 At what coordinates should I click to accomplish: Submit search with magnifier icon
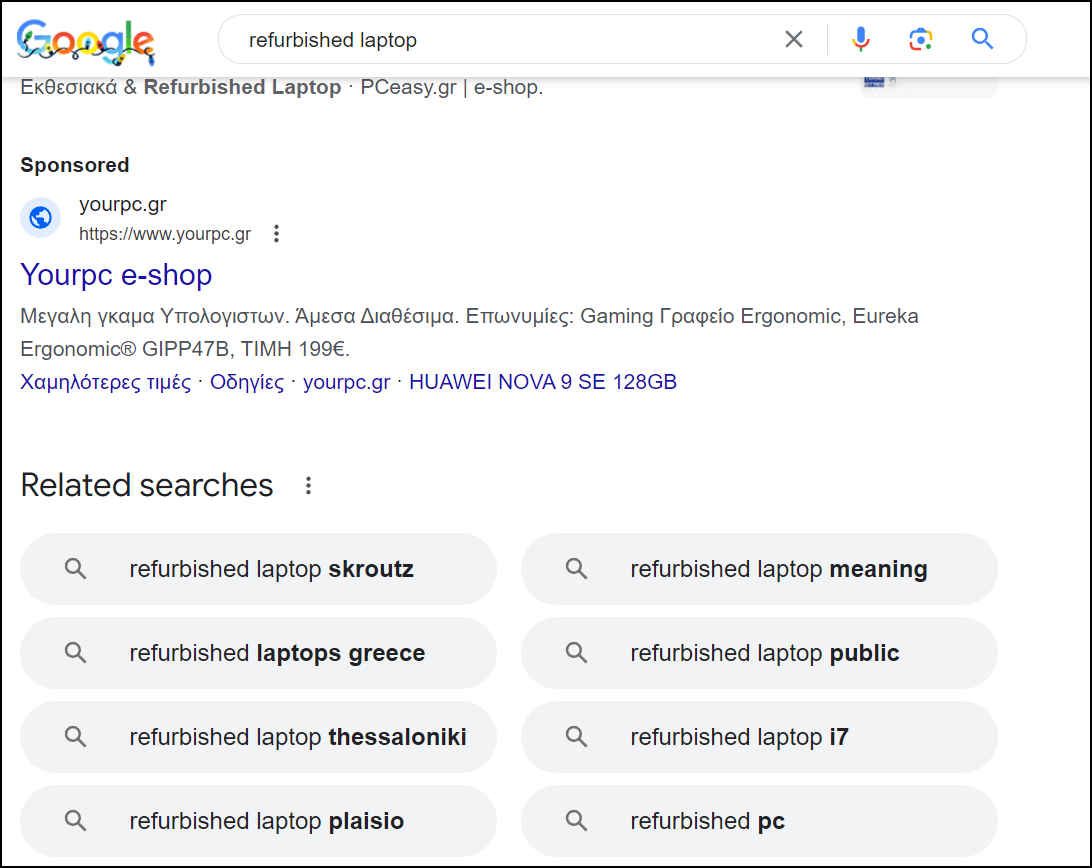[x=982, y=38]
